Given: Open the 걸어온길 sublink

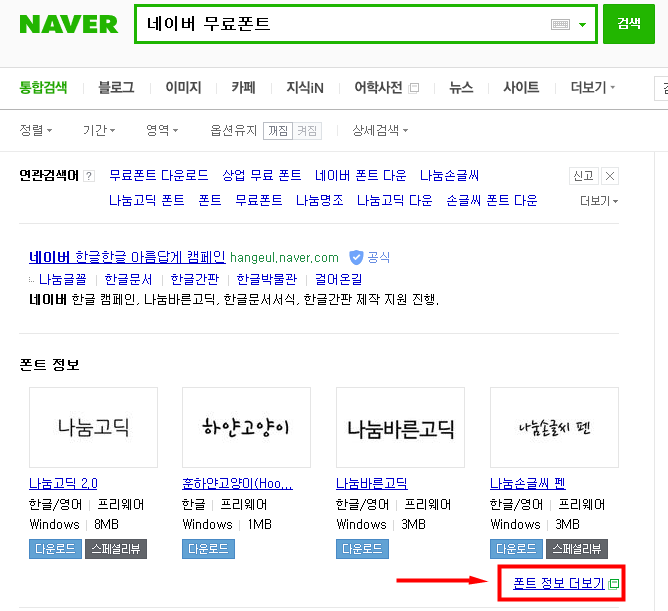Looking at the screenshot, I should [338, 279].
